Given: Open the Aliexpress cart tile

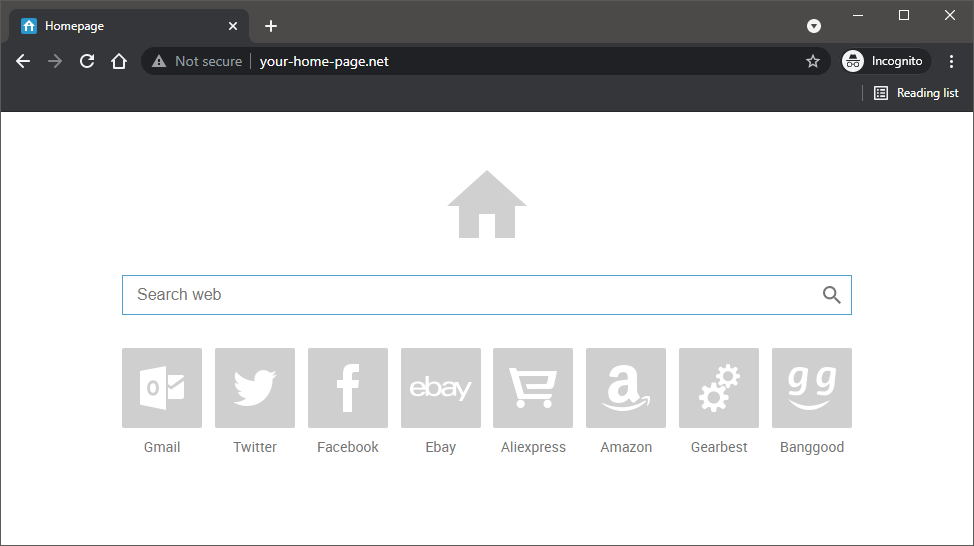Looking at the screenshot, I should coord(533,388).
